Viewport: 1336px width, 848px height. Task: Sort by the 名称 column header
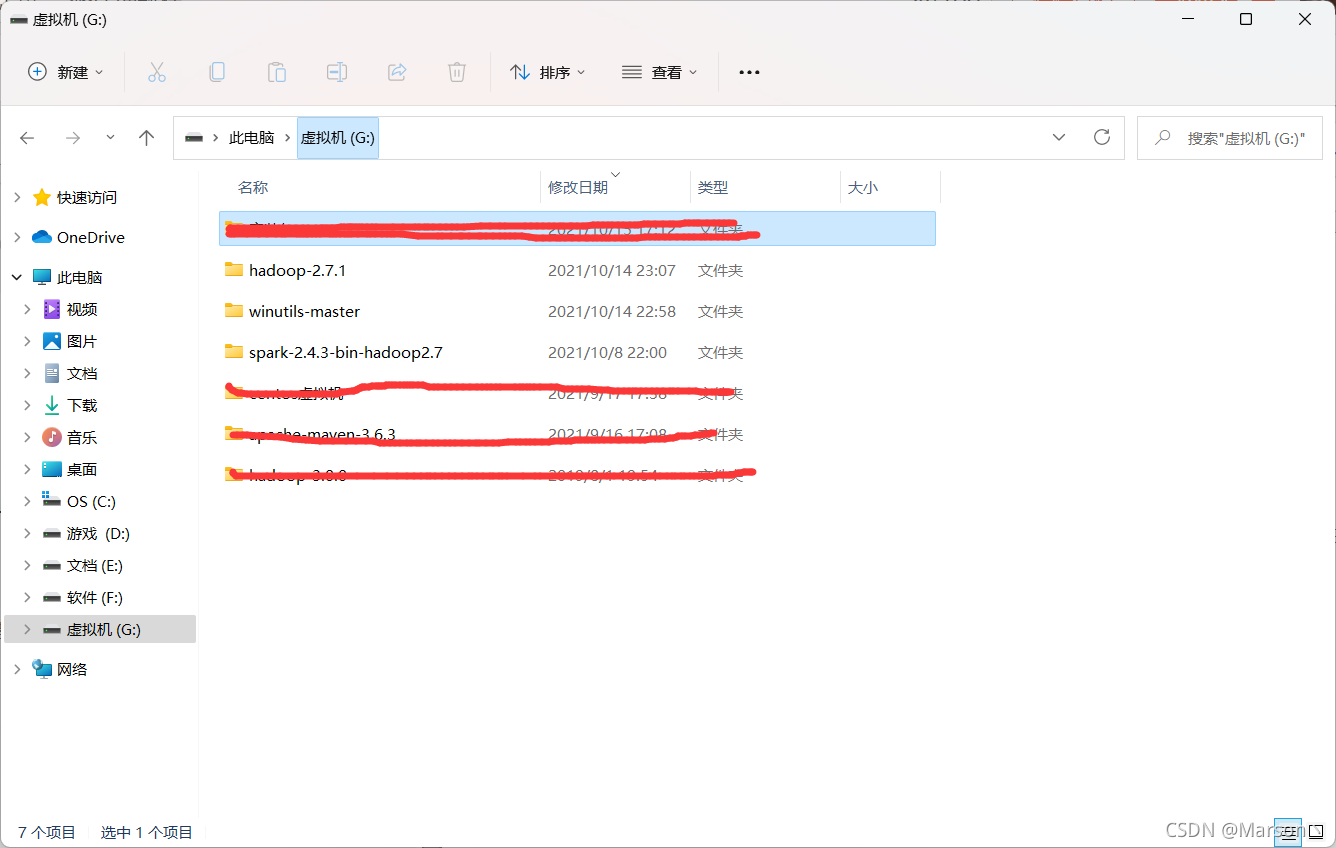(x=253, y=187)
